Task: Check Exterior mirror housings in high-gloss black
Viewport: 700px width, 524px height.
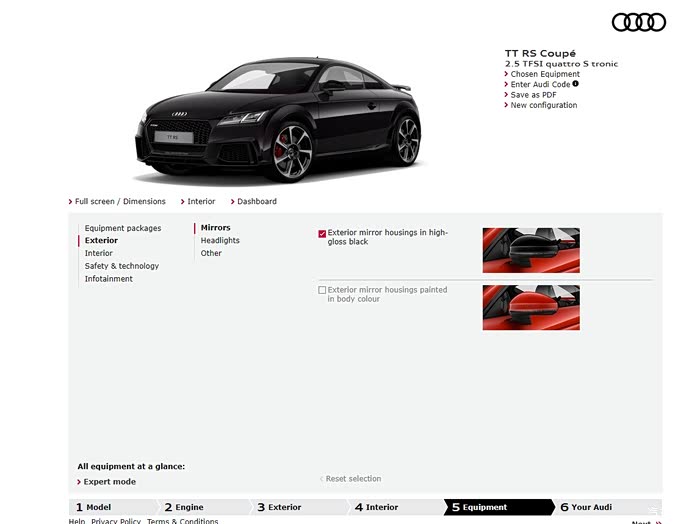Action: pyautogui.click(x=322, y=234)
